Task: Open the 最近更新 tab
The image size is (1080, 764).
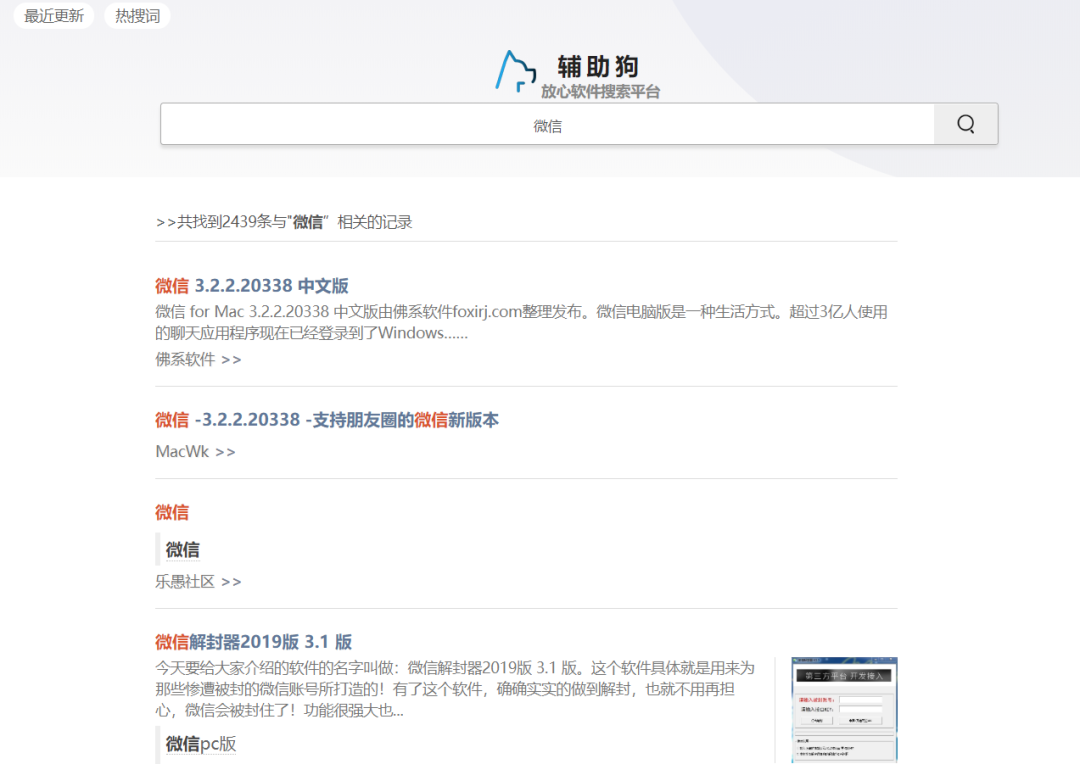Action: pos(54,16)
